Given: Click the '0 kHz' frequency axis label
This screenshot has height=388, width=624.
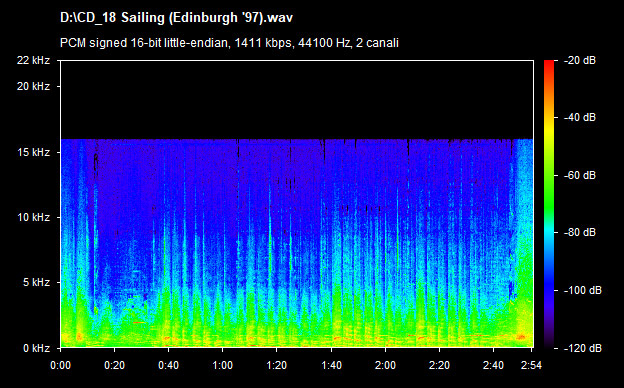Looking at the screenshot, I should (36, 349).
